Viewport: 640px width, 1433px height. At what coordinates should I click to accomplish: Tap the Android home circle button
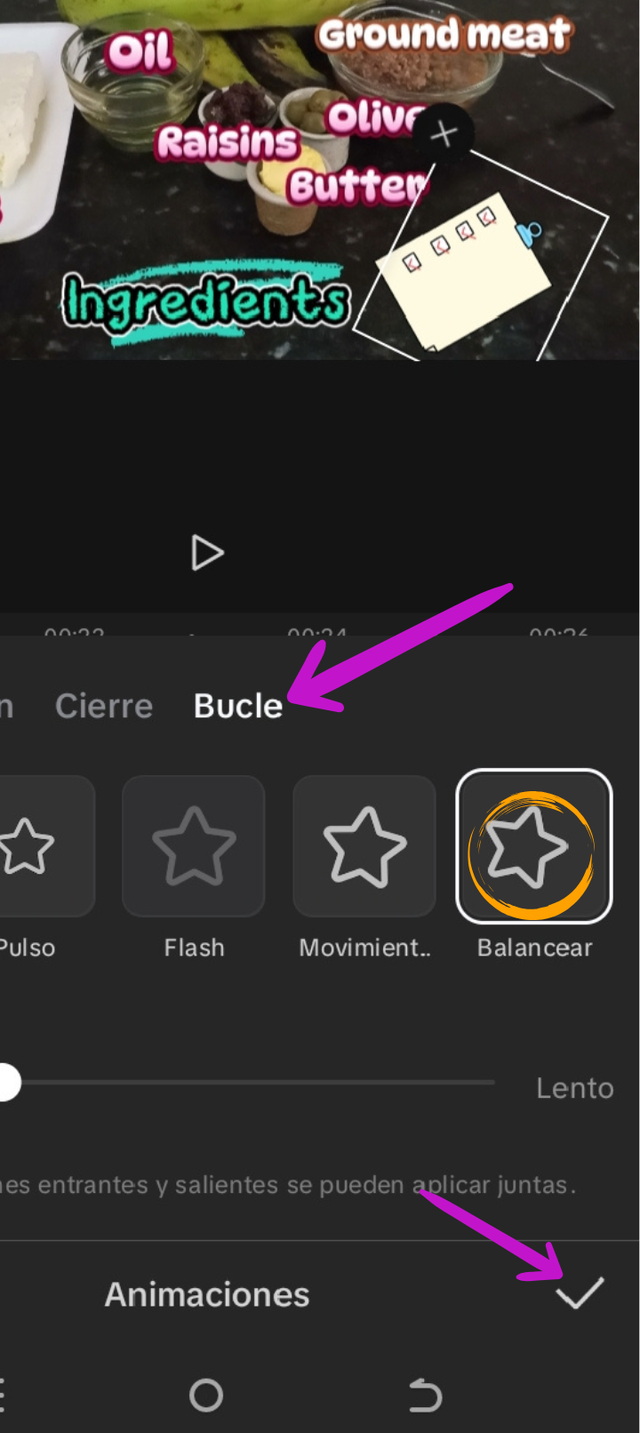tap(206, 1395)
